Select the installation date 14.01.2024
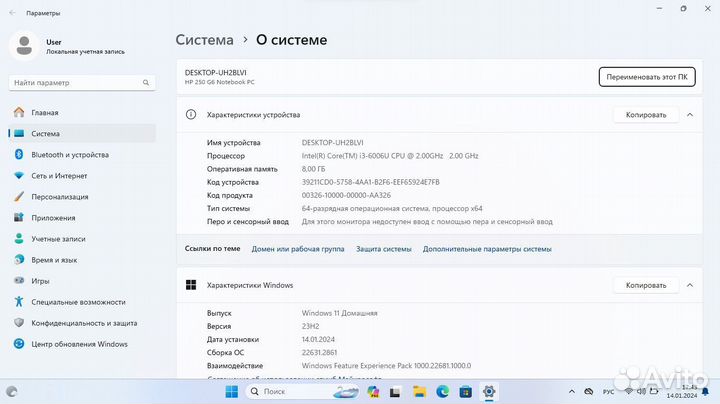This screenshot has width=720, height=404. tap(318, 339)
